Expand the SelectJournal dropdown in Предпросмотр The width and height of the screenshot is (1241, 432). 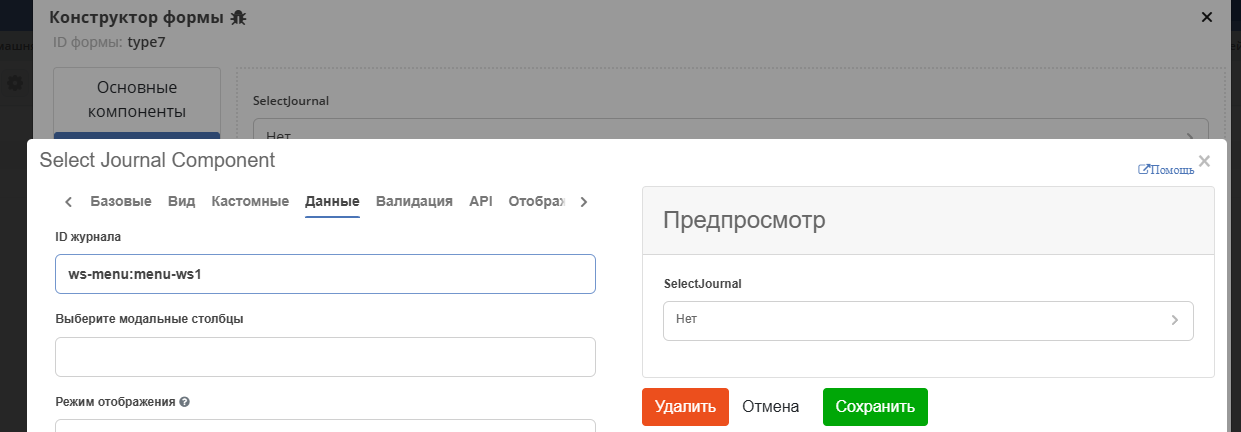pyautogui.click(x=927, y=321)
